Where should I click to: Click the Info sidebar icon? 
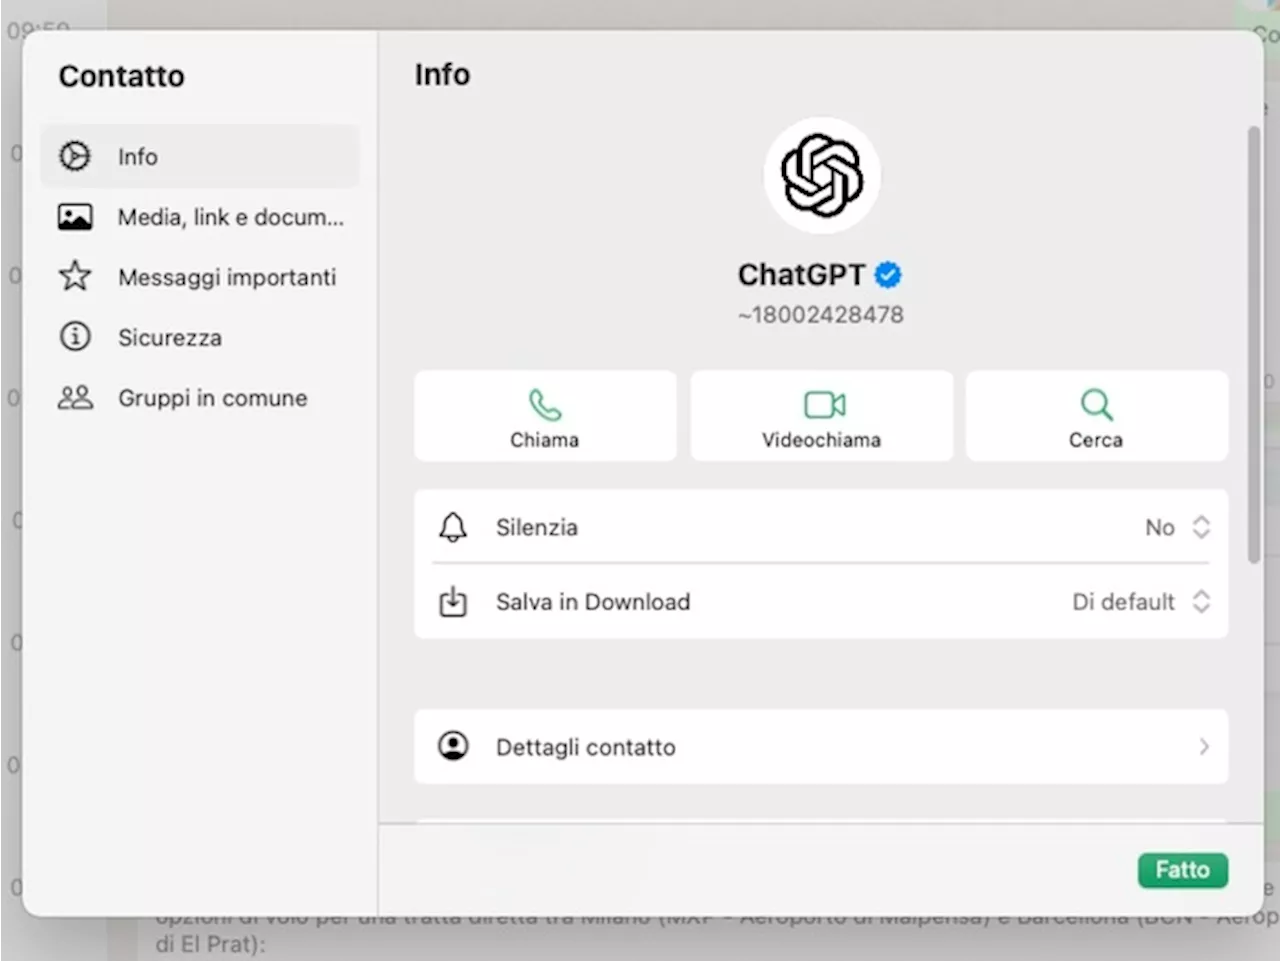click(x=75, y=157)
